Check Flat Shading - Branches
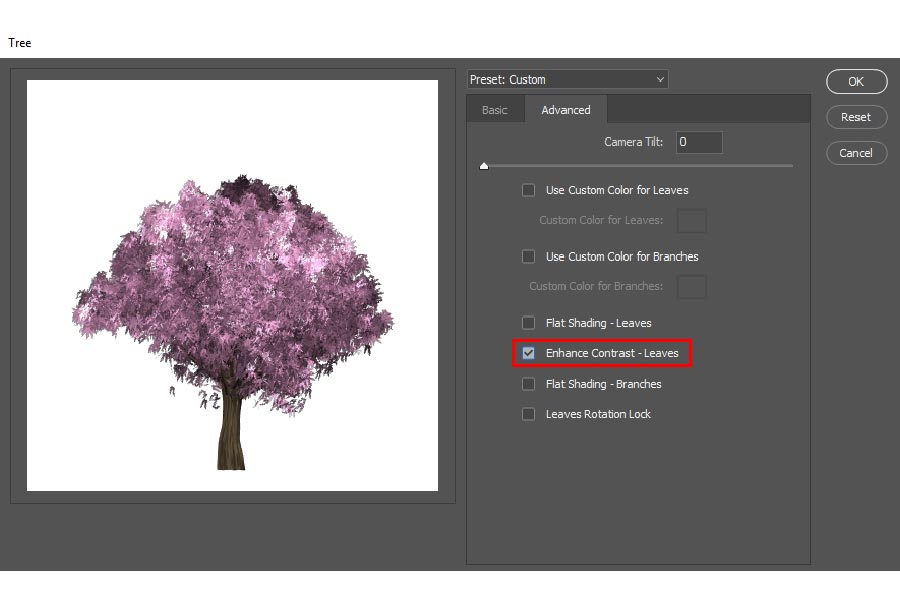This screenshot has width=900, height=600. 528,384
